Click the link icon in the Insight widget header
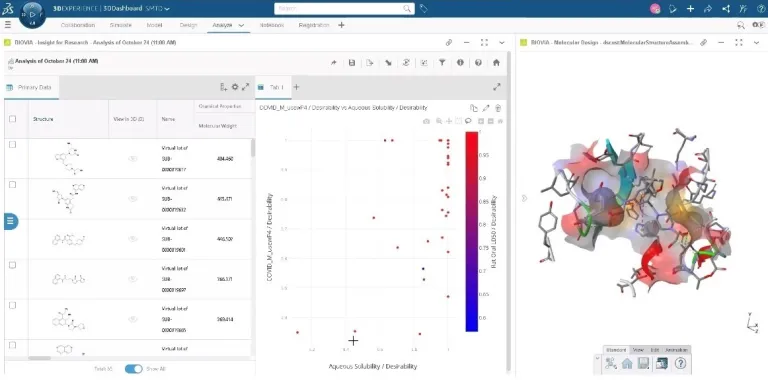The width and height of the screenshot is (768, 380). click(449, 43)
